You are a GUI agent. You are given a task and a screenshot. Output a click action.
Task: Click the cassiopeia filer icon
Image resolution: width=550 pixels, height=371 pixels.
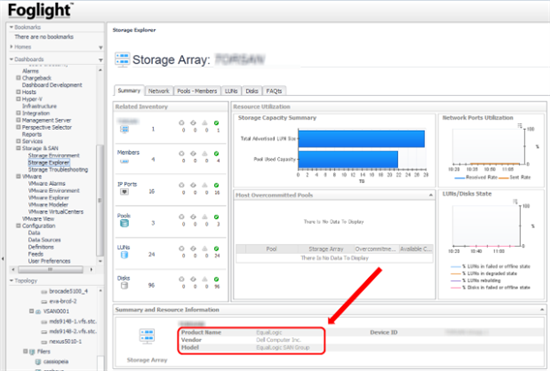38,362
